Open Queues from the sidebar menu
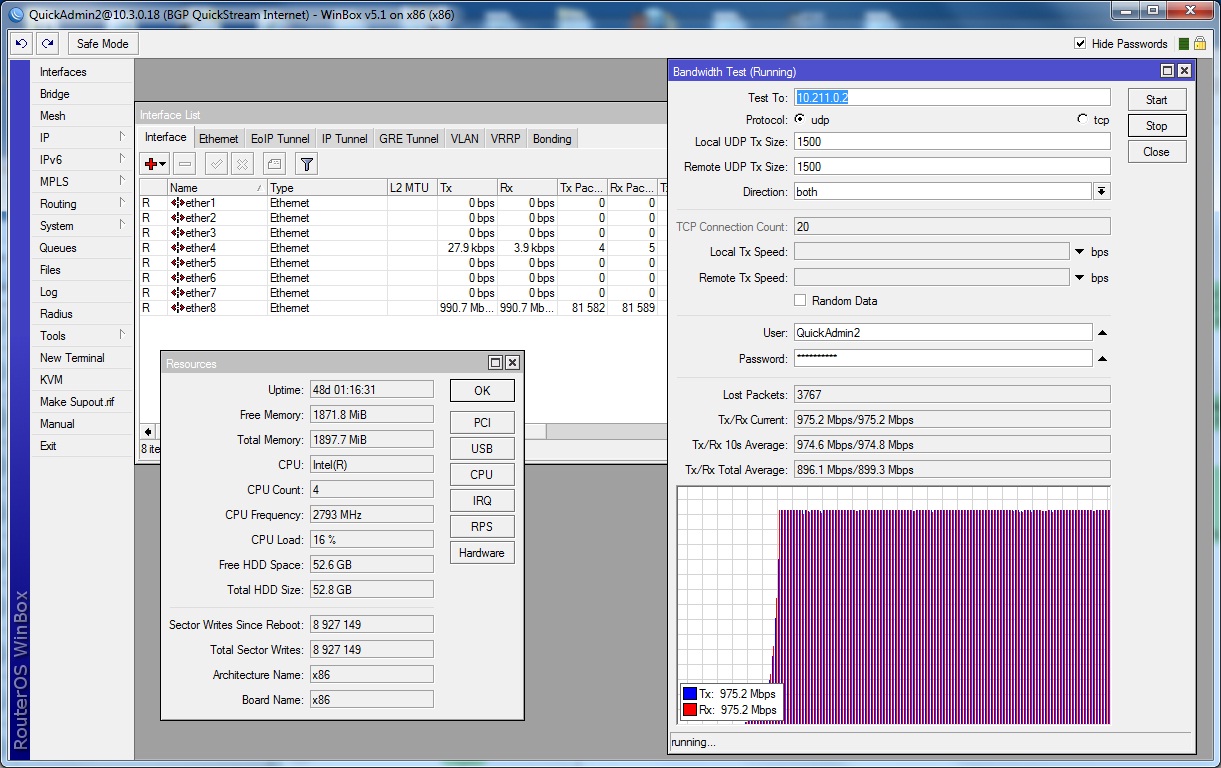 pyautogui.click(x=58, y=248)
